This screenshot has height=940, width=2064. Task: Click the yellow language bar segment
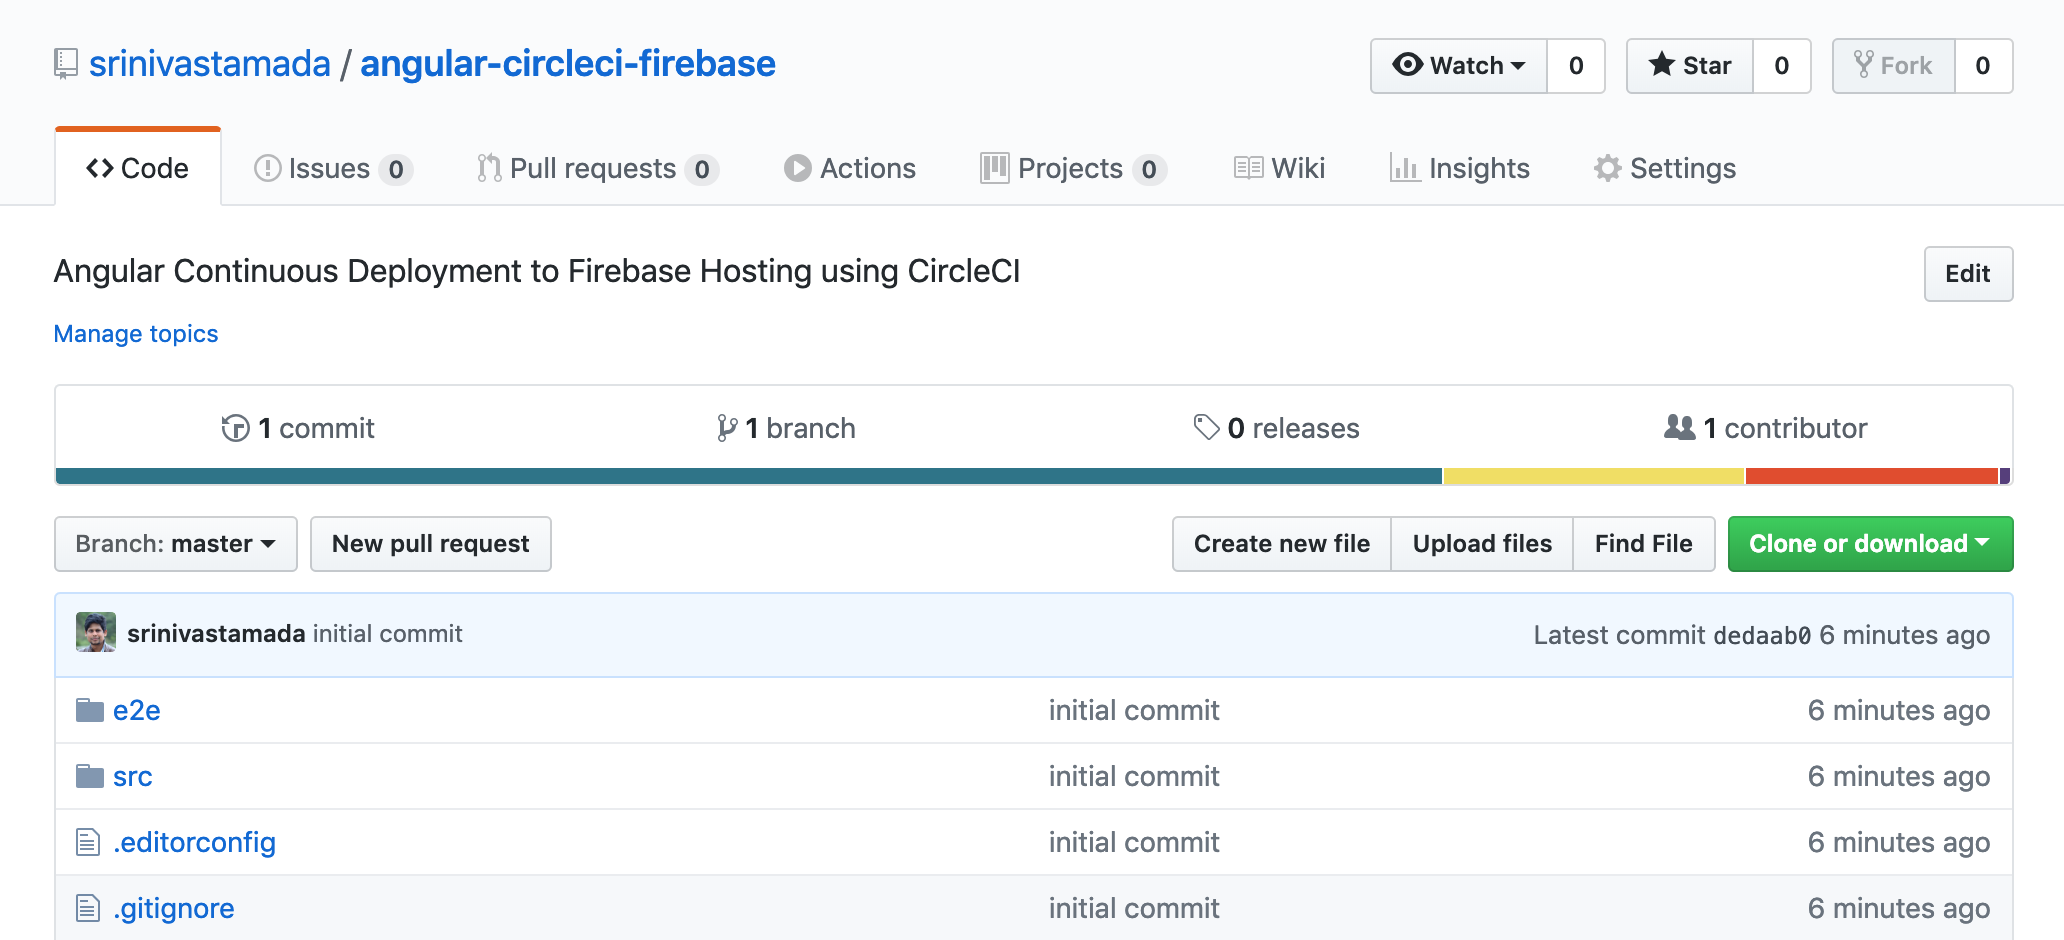click(1594, 476)
